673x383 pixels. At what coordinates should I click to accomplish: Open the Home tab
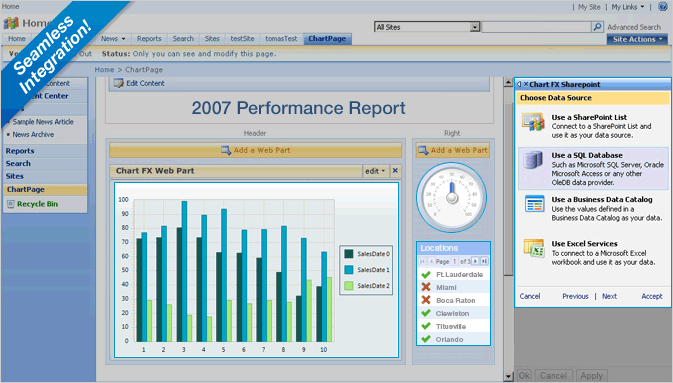17,39
